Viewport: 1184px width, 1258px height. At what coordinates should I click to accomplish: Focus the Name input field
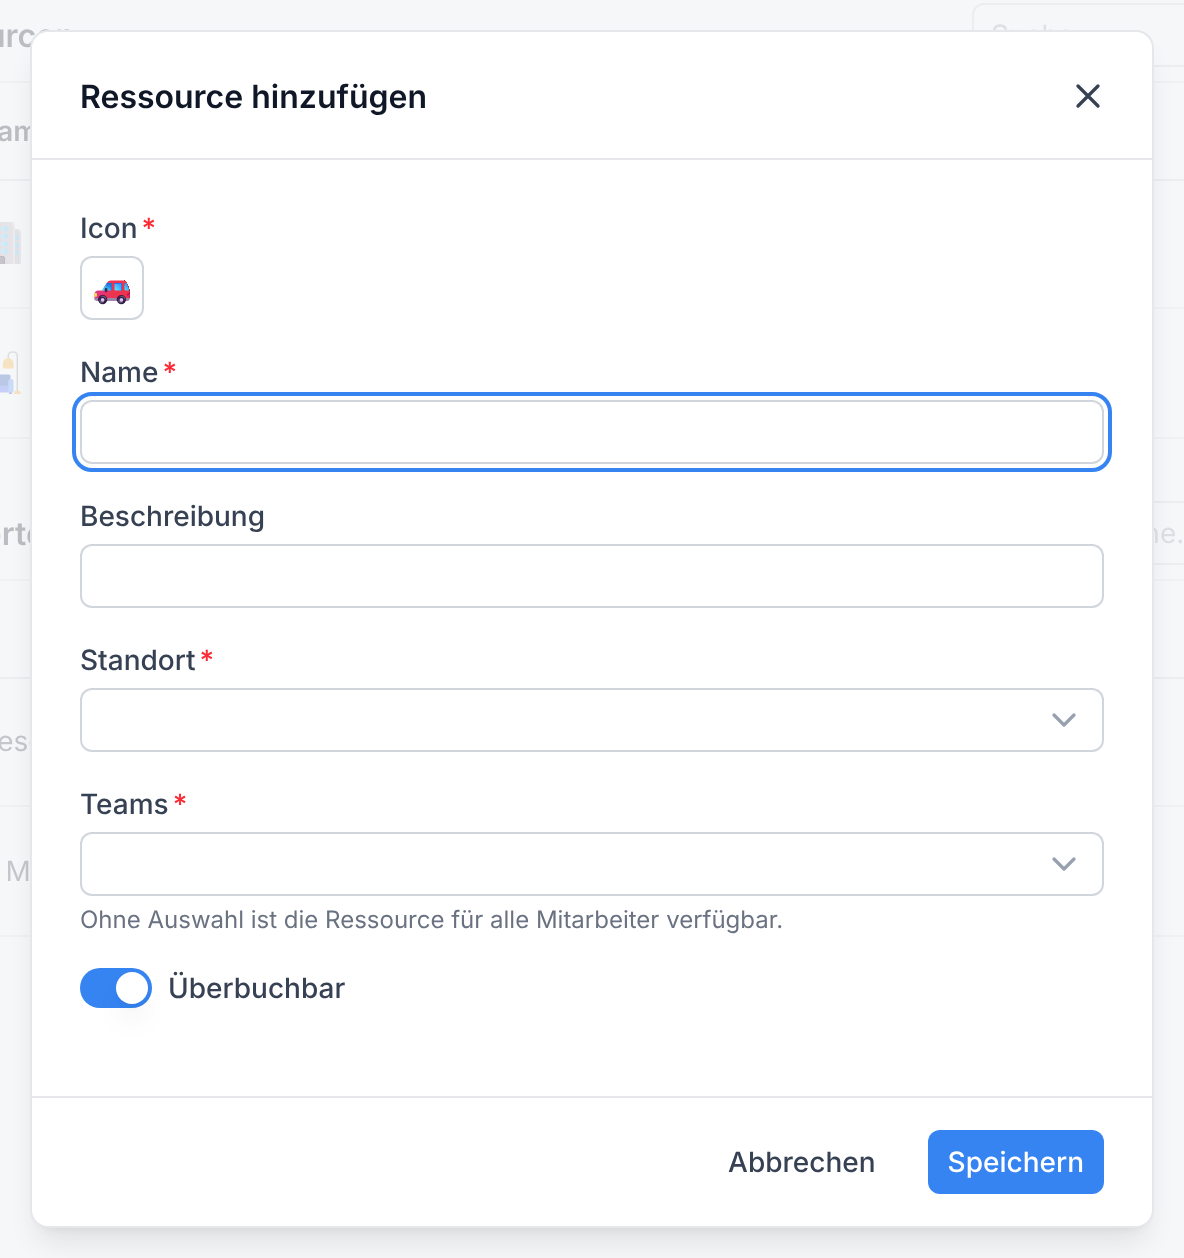tap(592, 432)
